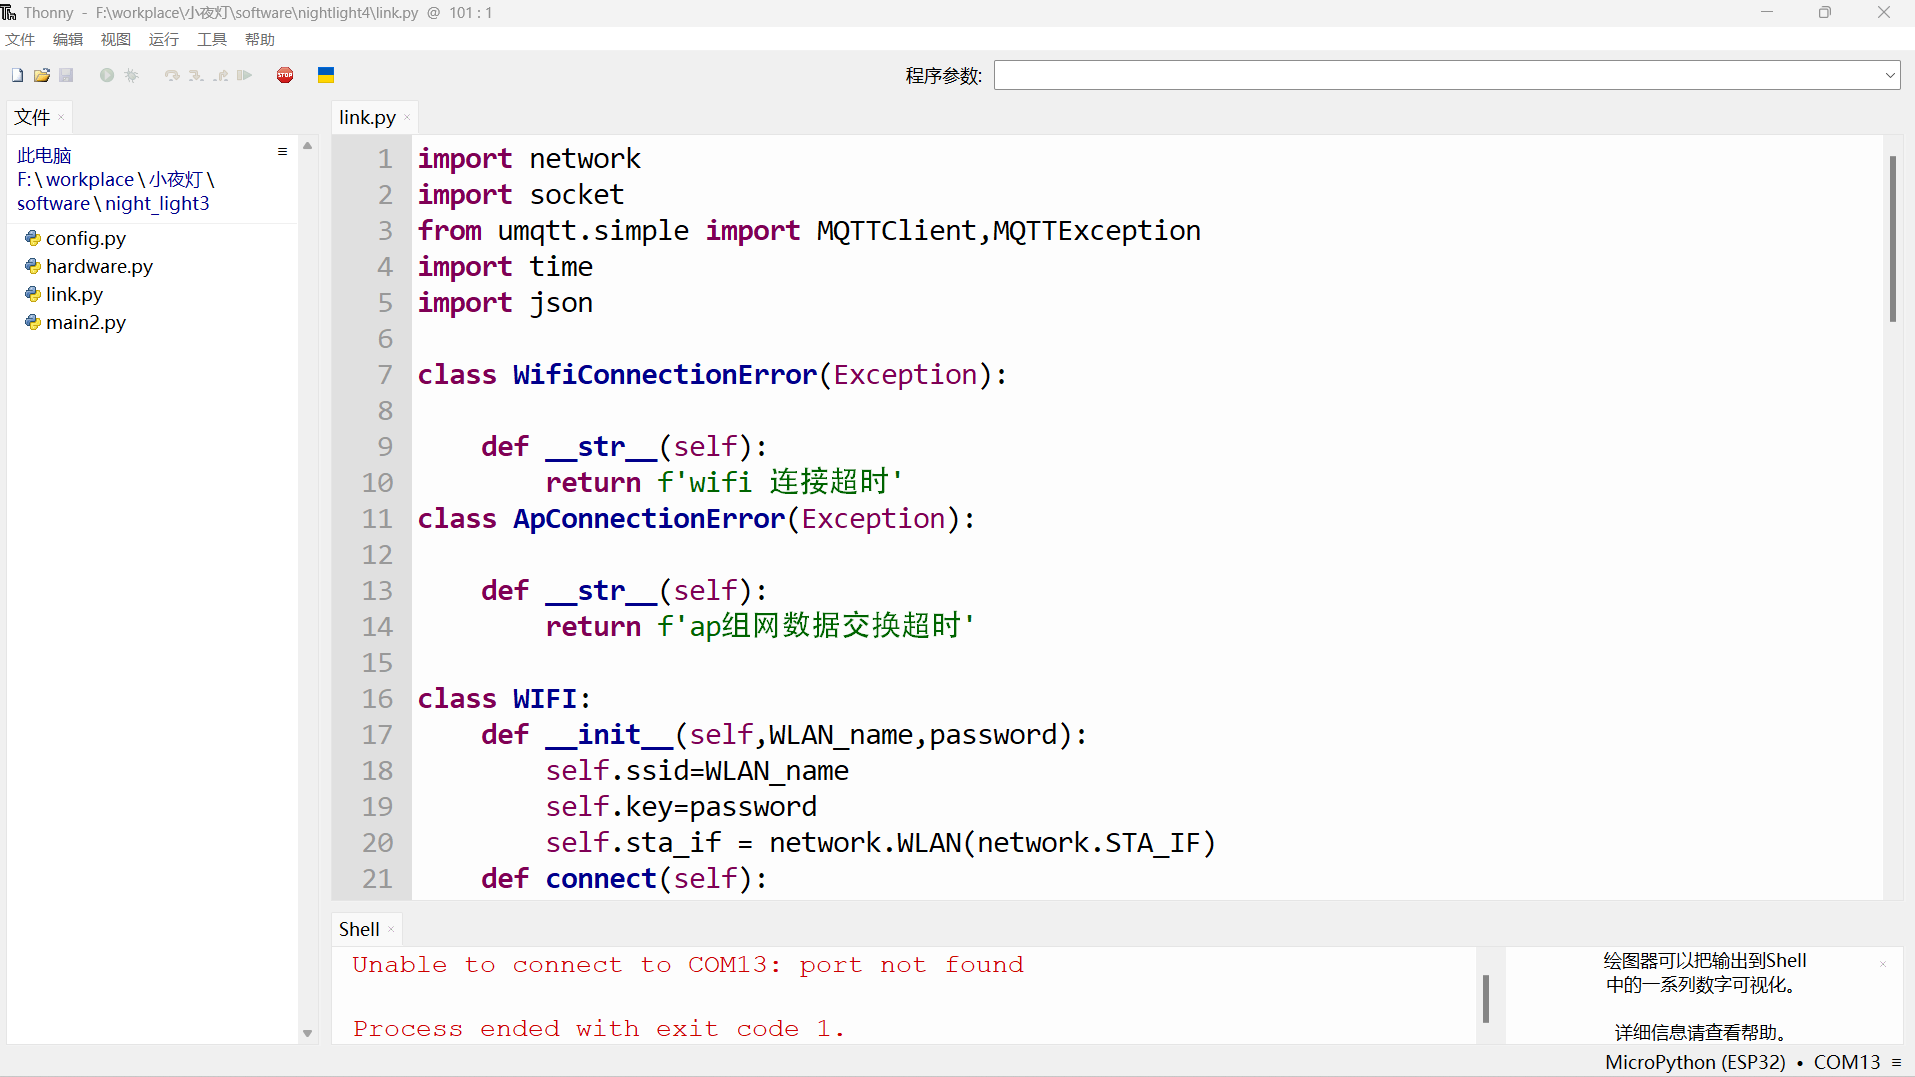The image size is (1915, 1077).
Task: Close the plotter hint panel
Action: [x=1883, y=964]
